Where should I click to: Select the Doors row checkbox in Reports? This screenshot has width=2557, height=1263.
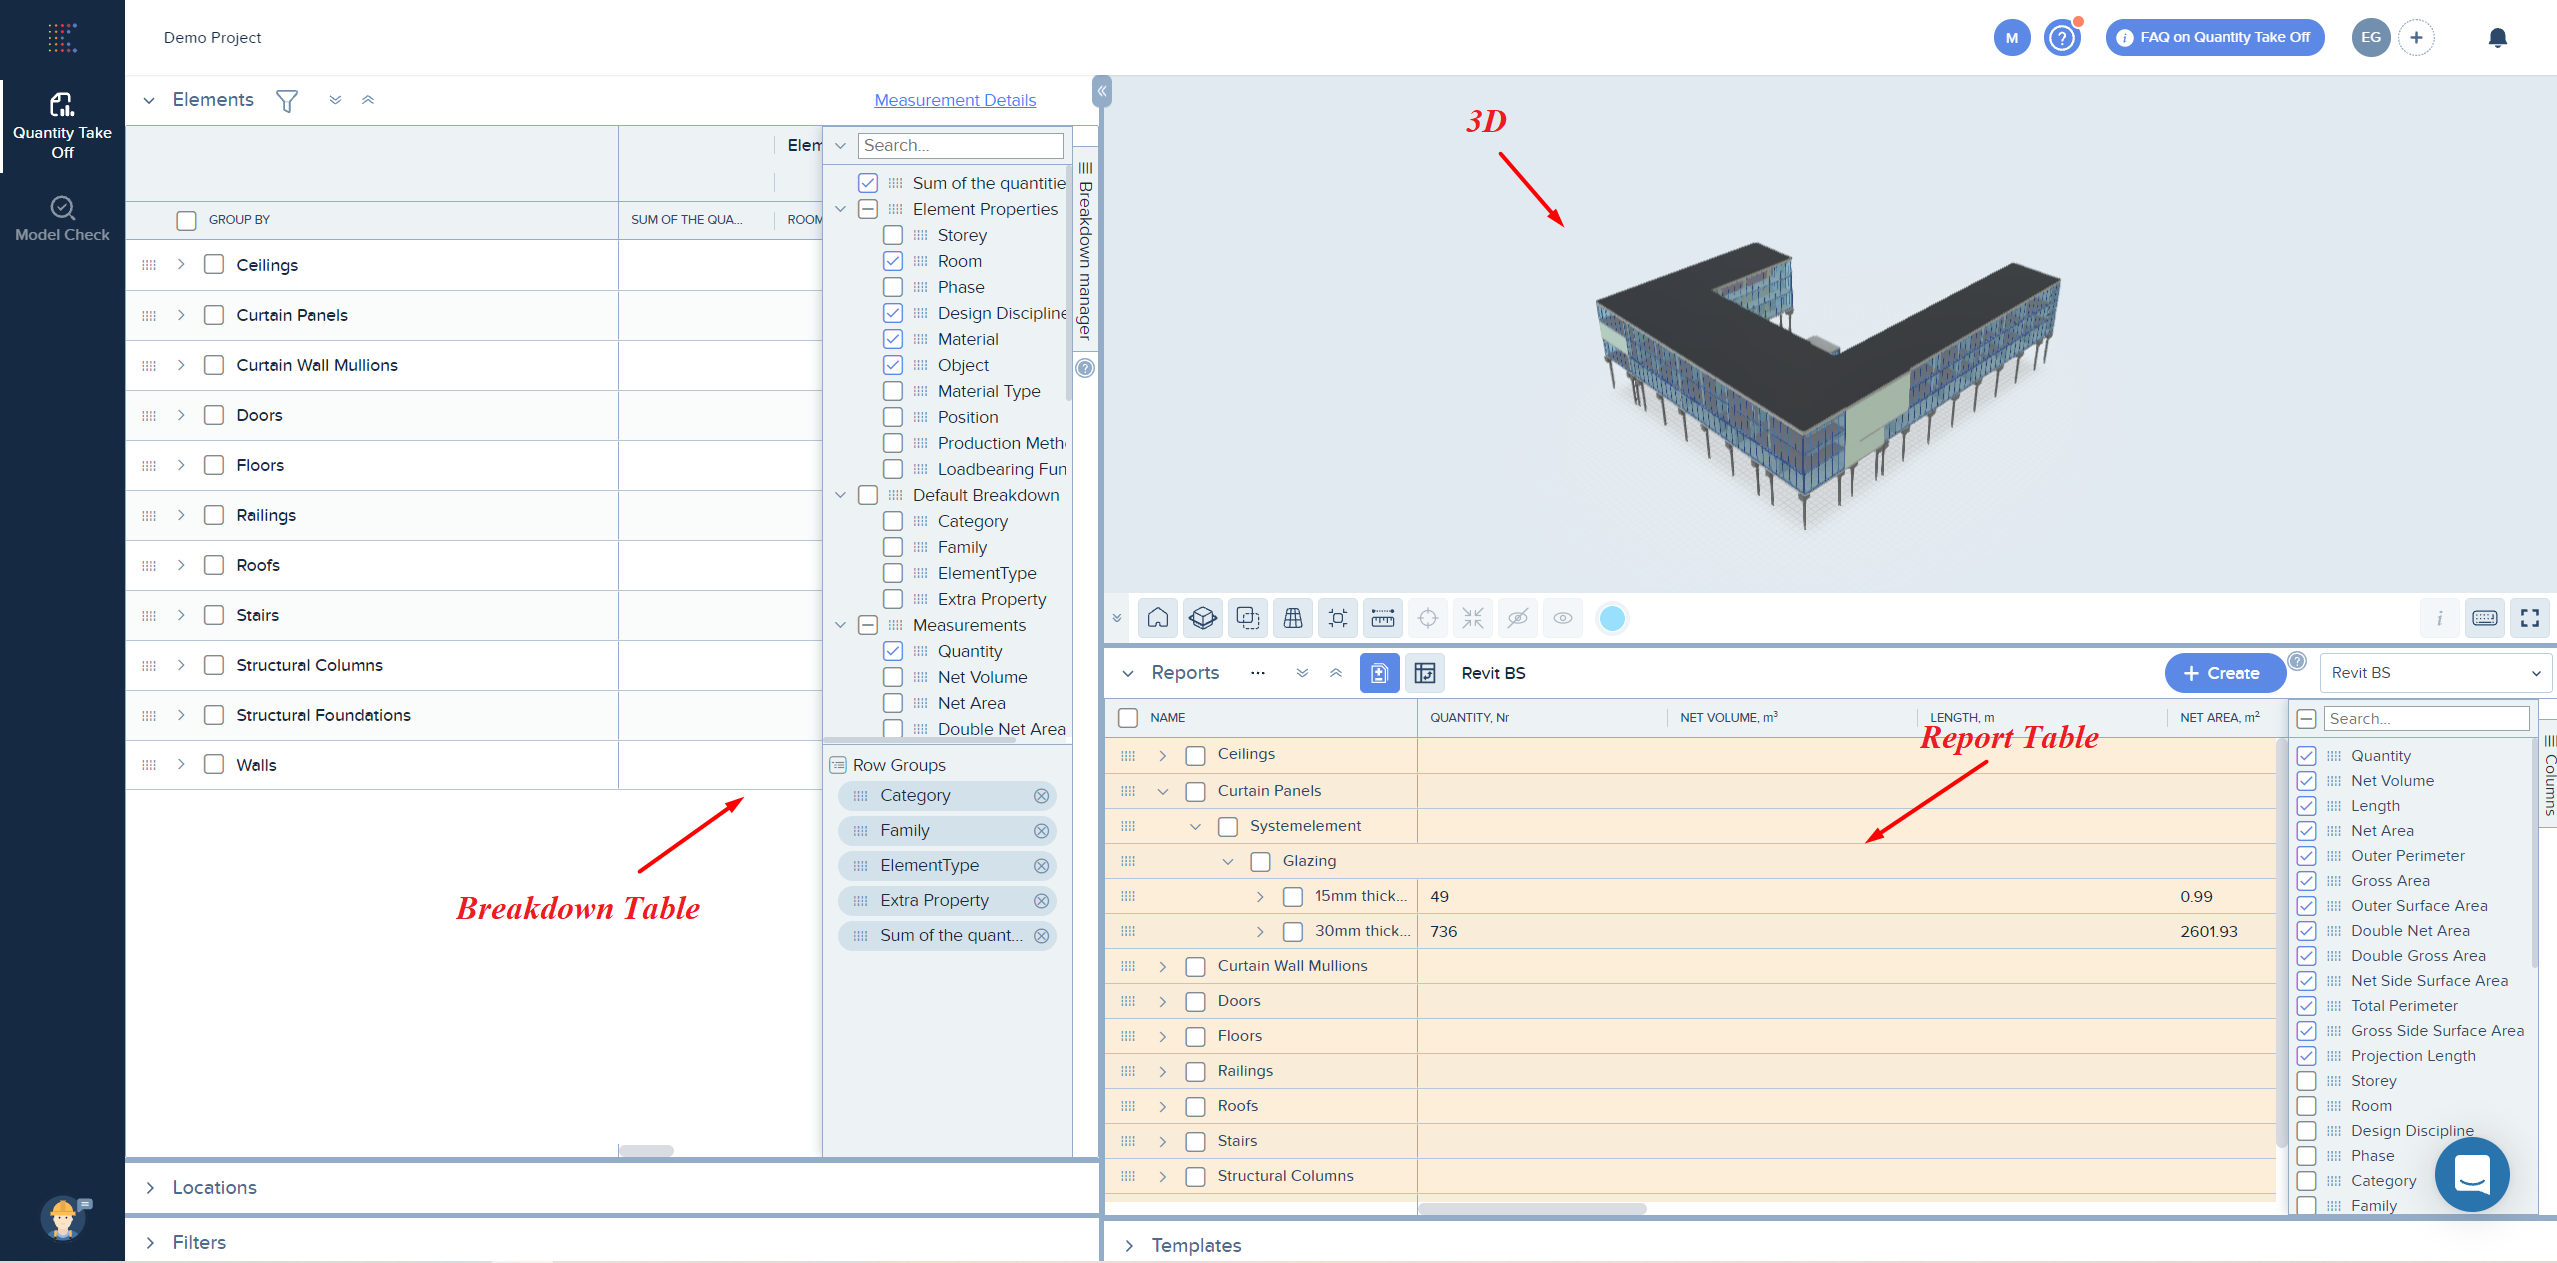tap(1195, 1001)
